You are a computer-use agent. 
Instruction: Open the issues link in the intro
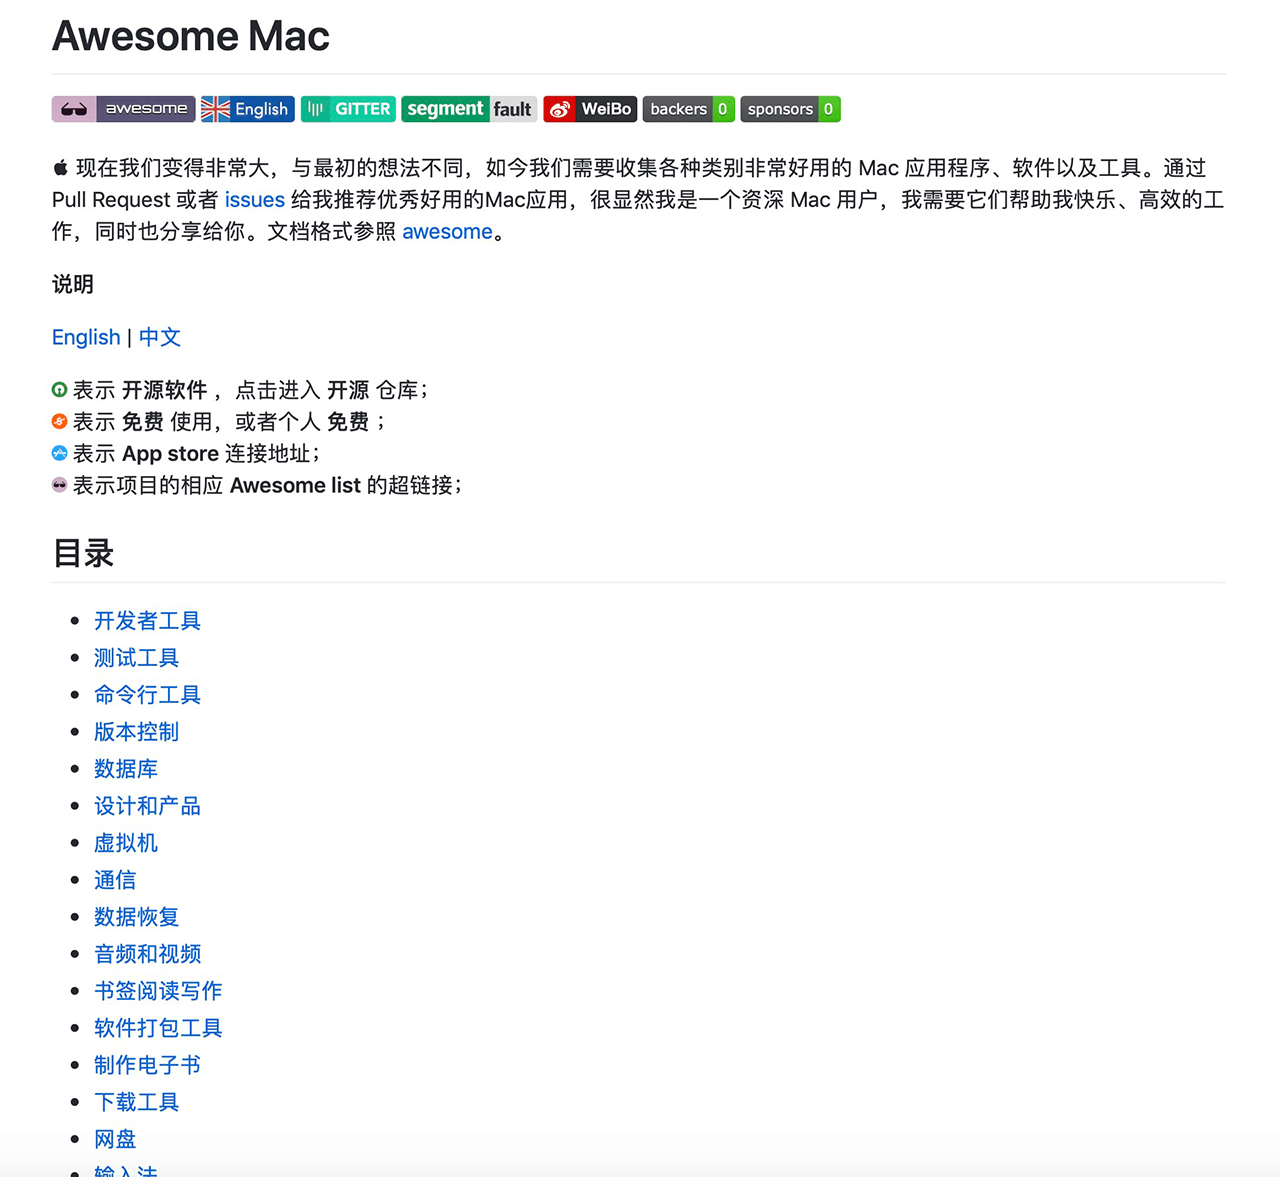point(254,200)
